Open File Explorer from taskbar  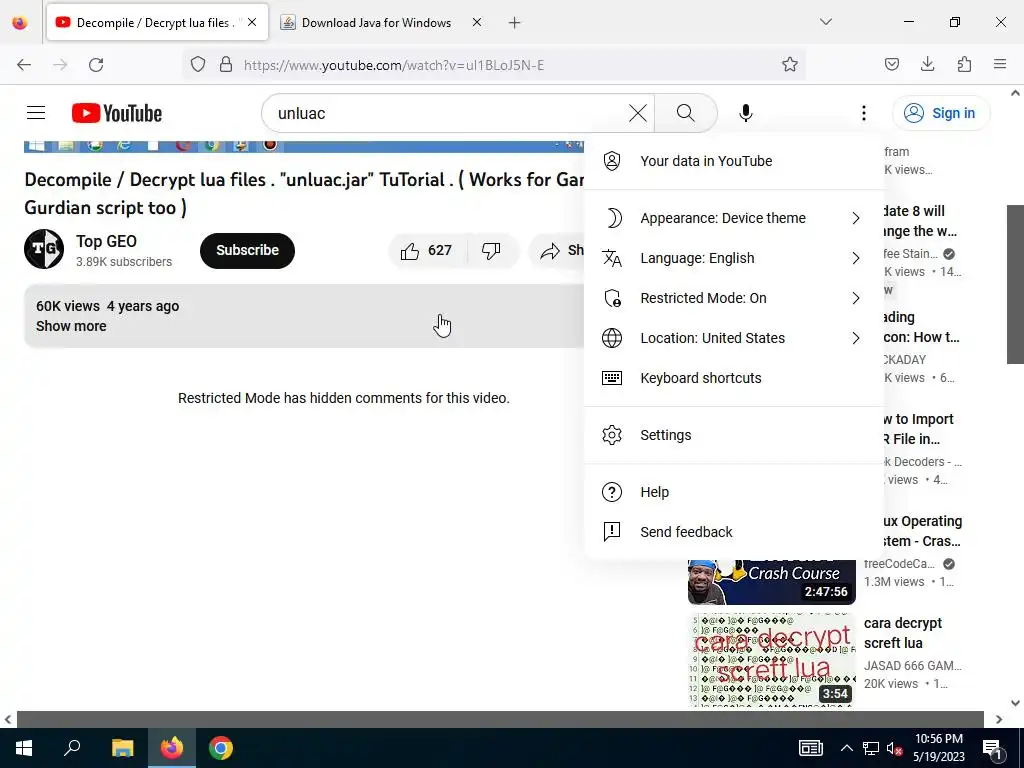[x=122, y=748]
